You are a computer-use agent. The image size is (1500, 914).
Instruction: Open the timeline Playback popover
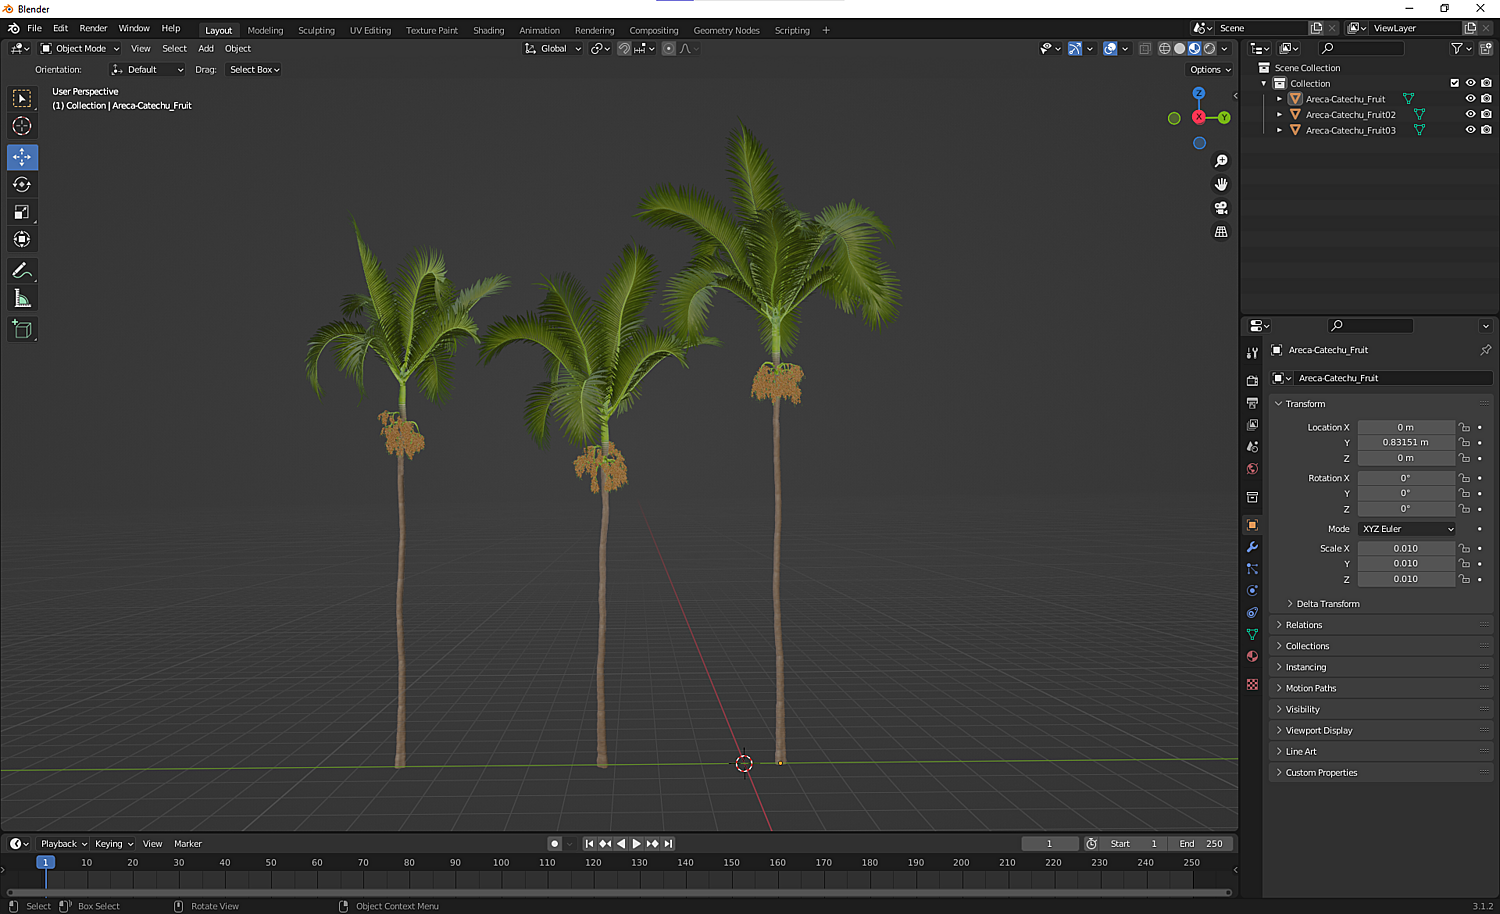tap(63, 844)
